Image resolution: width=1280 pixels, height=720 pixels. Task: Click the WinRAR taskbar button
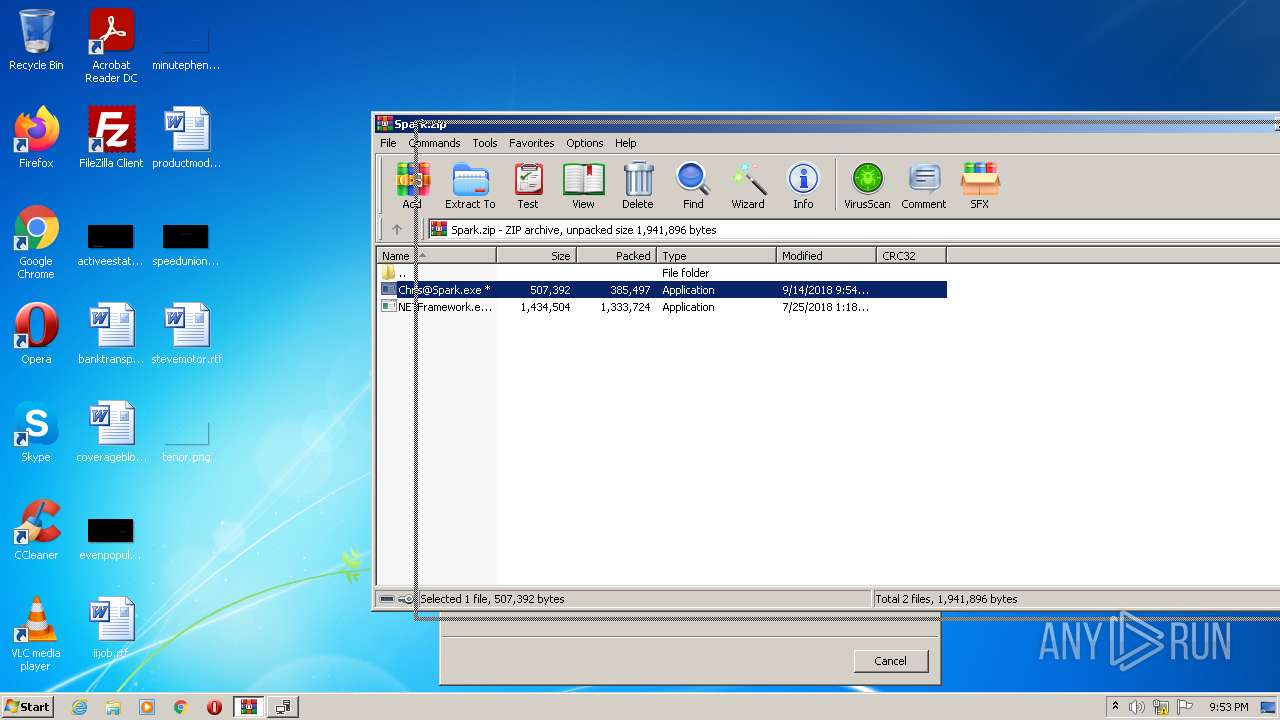[249, 707]
